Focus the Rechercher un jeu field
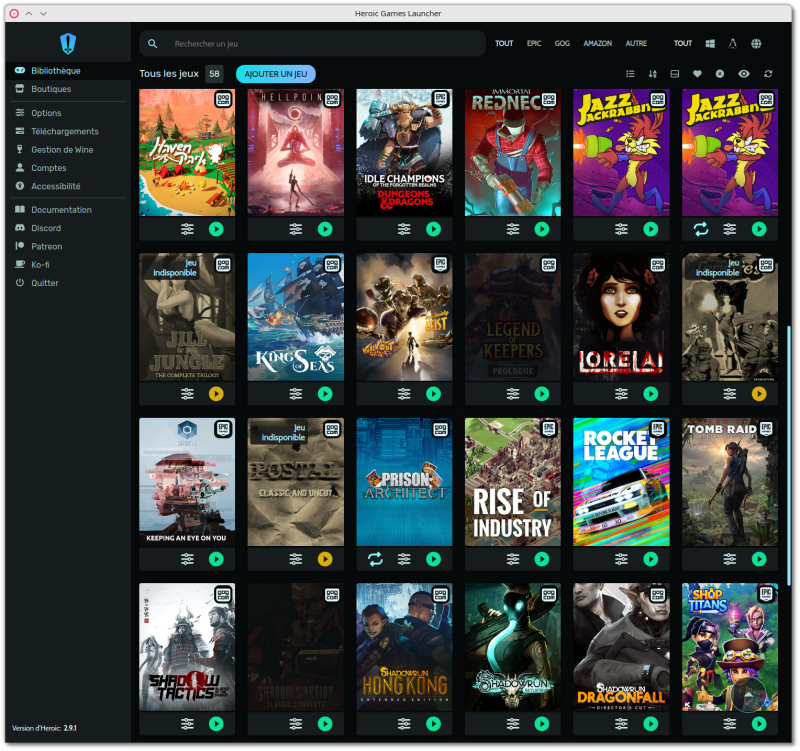 [312, 44]
